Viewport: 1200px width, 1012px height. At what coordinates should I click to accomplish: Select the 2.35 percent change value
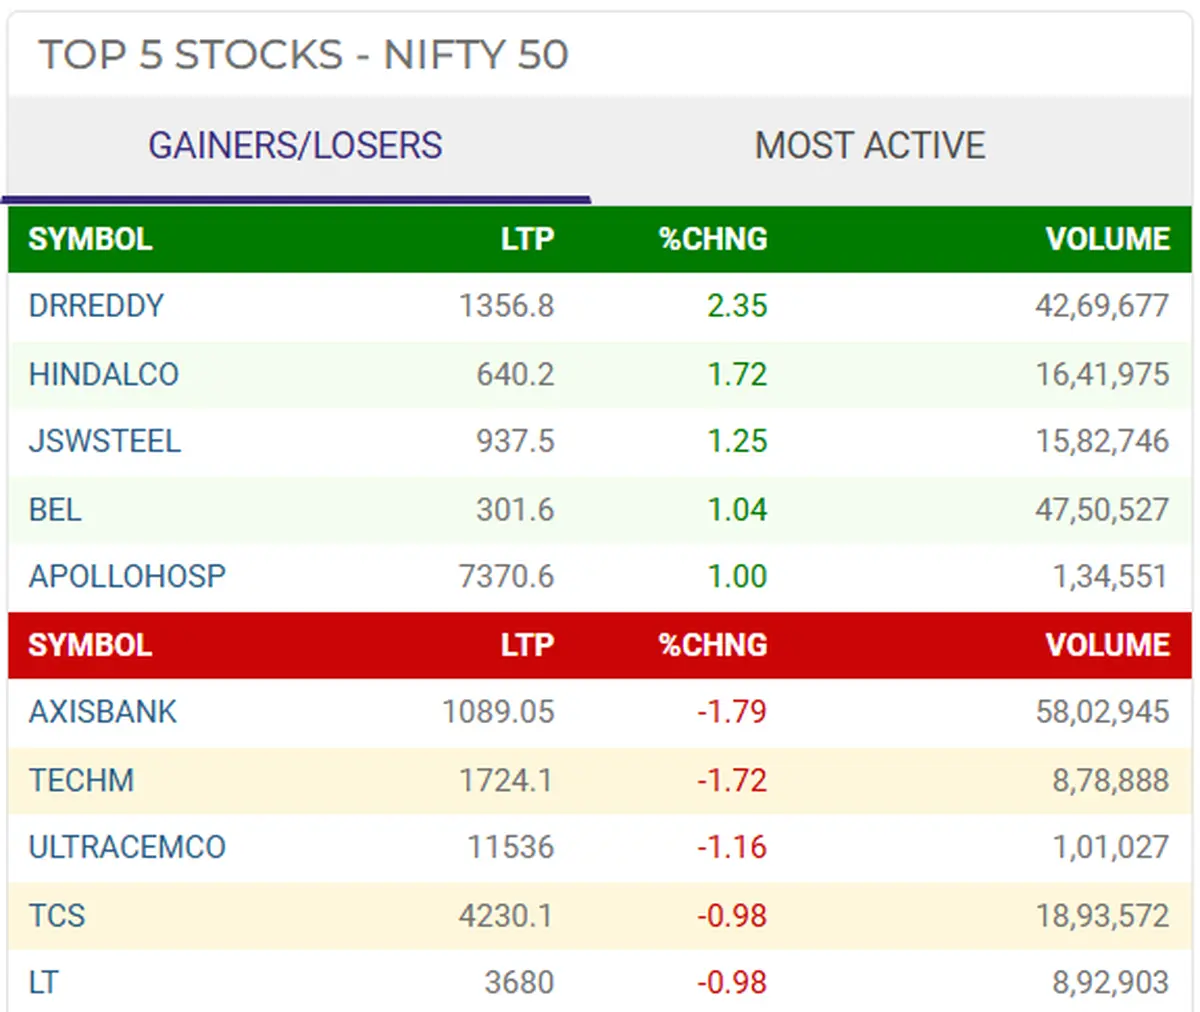point(738,306)
